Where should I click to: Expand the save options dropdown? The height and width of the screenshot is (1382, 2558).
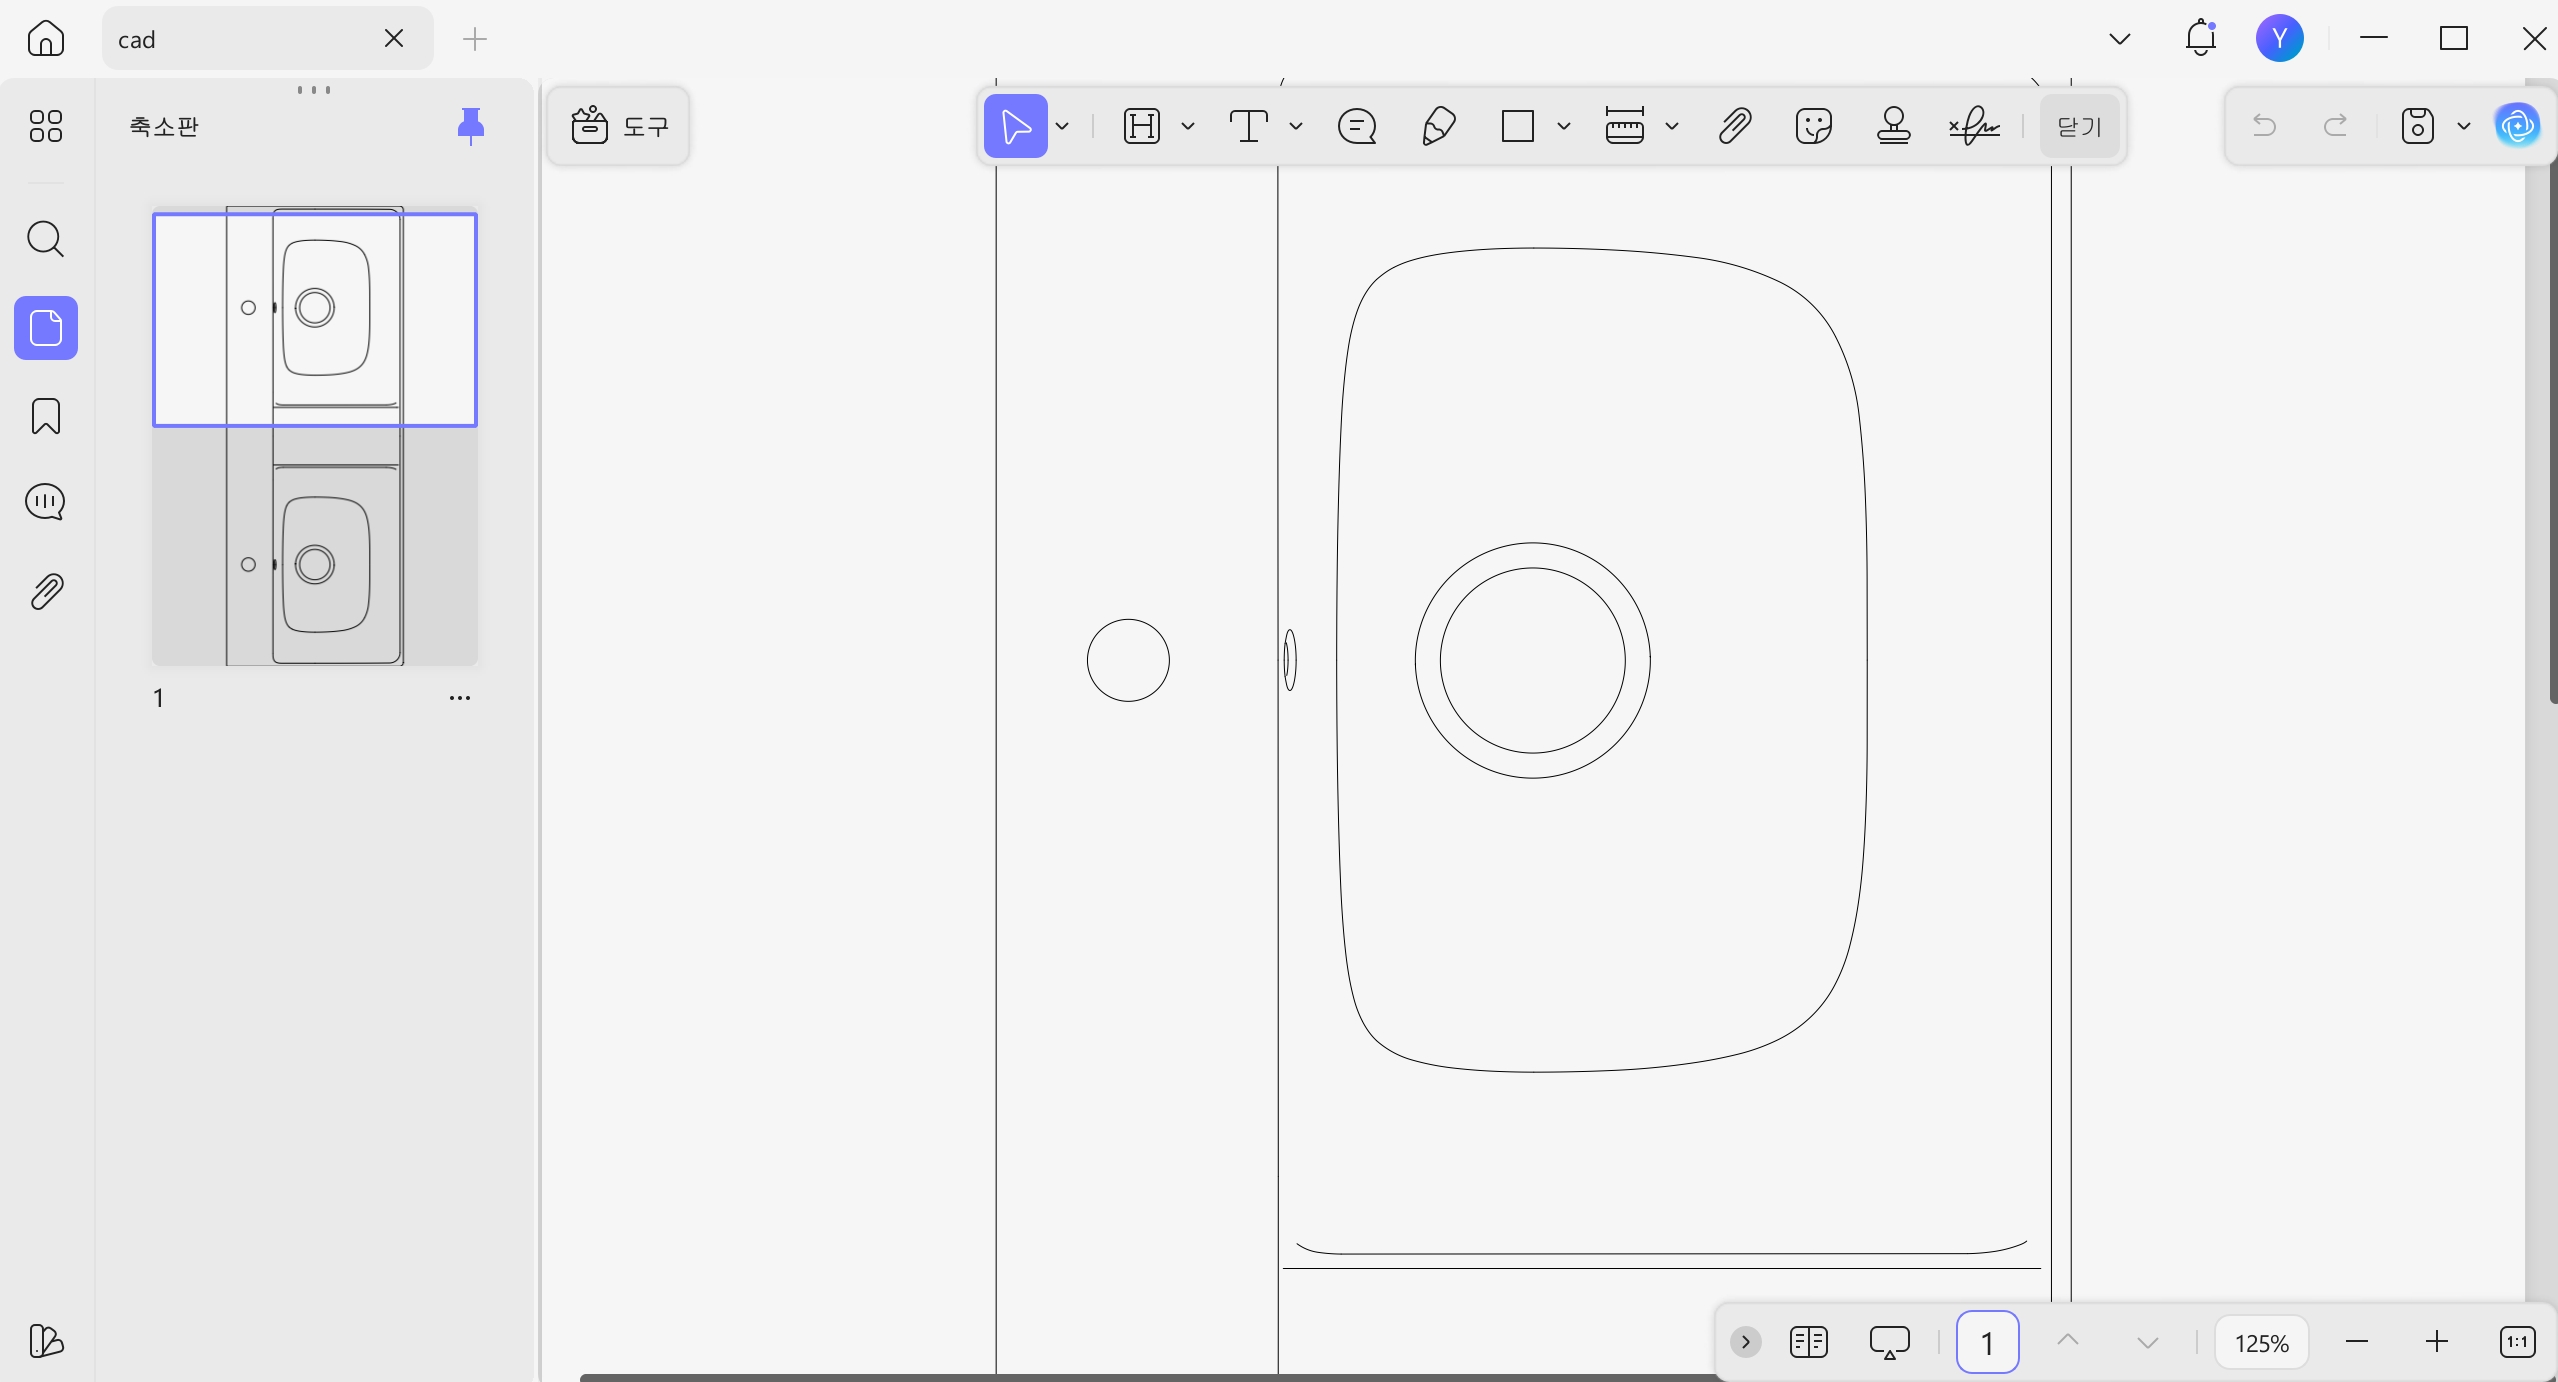(2464, 126)
